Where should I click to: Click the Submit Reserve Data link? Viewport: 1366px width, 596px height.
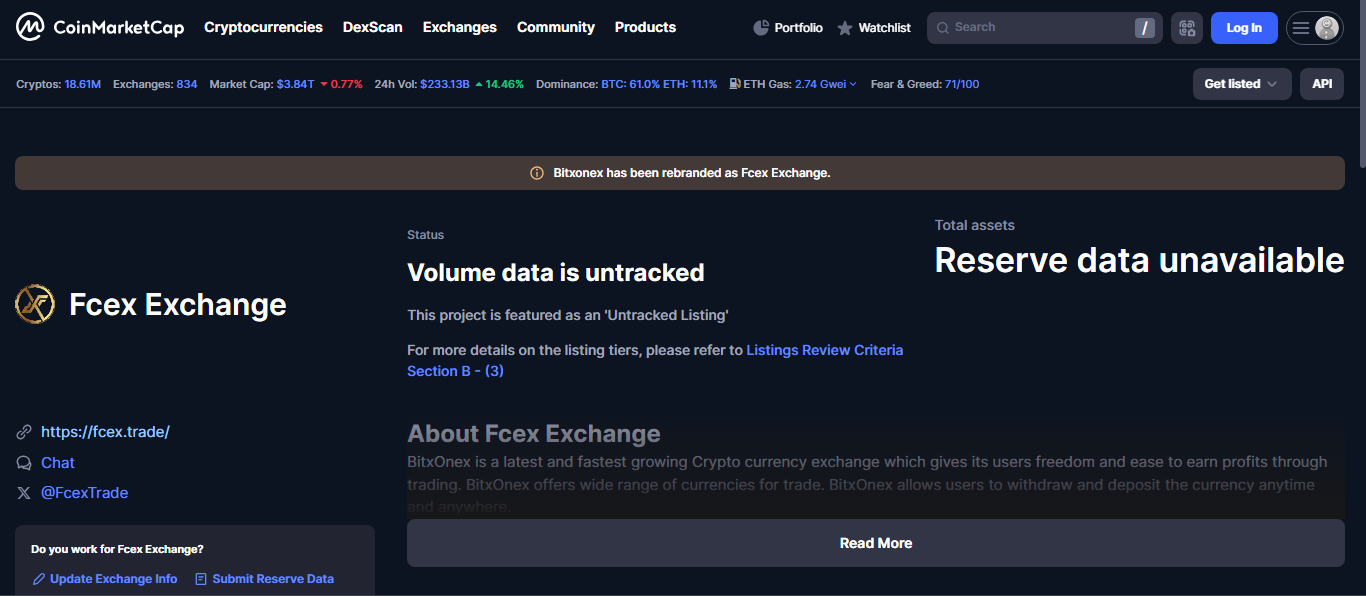(273, 579)
